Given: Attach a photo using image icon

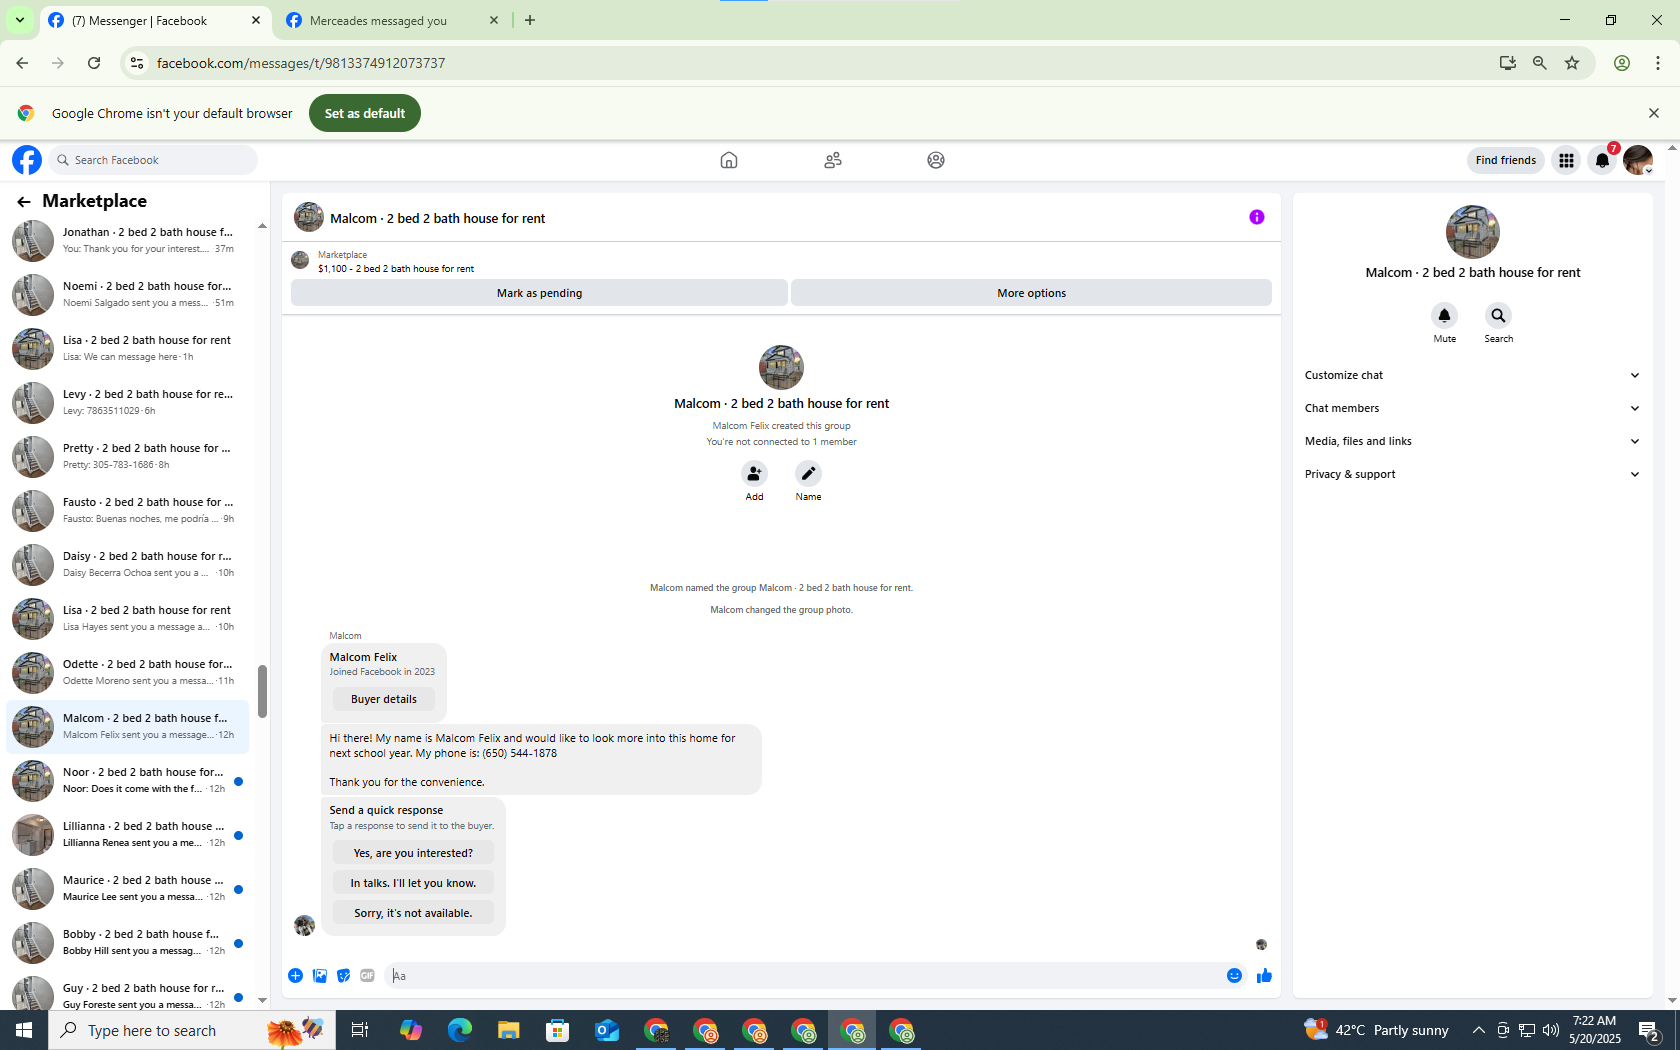Looking at the screenshot, I should (x=320, y=976).
